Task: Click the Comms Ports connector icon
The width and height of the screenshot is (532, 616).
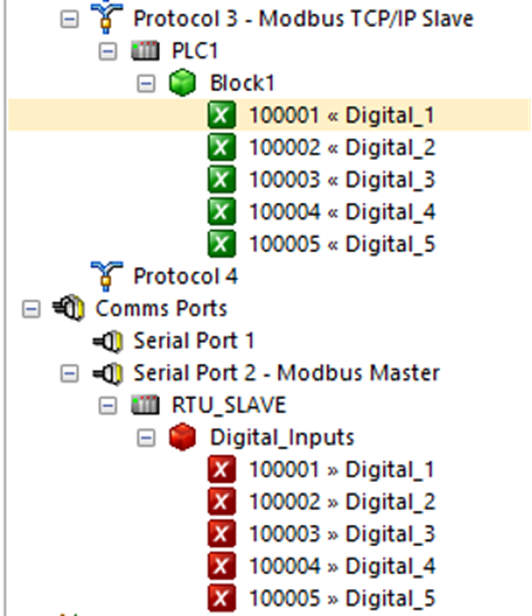Action: (x=69, y=308)
